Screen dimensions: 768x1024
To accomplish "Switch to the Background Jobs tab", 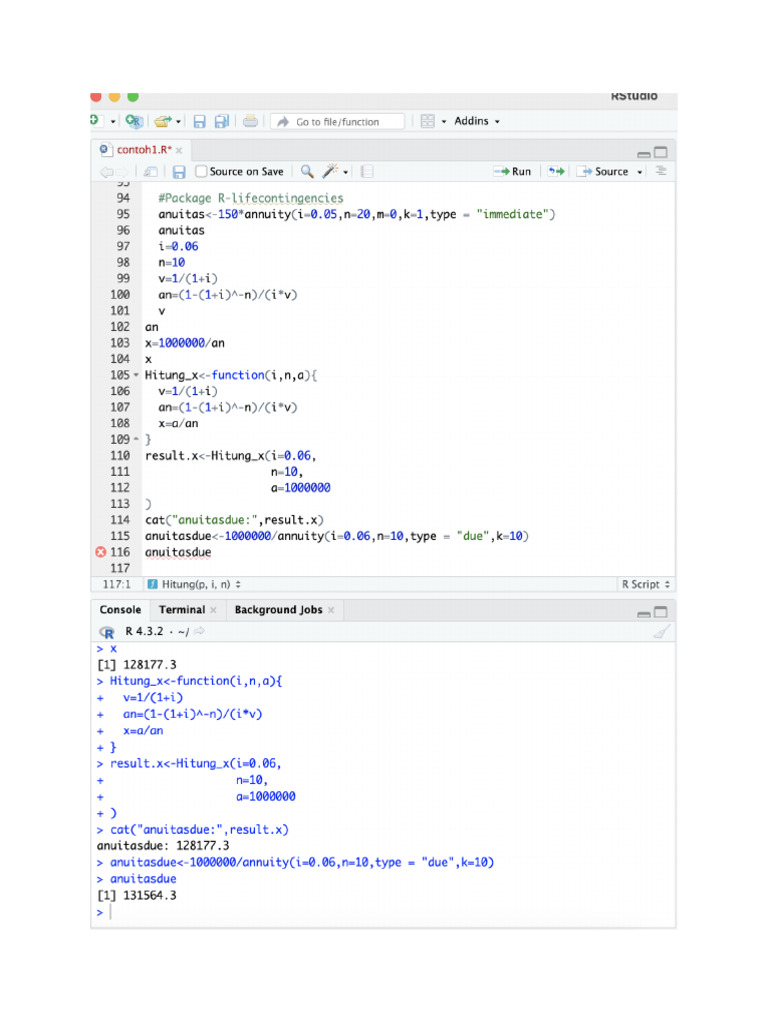I will coord(278,610).
